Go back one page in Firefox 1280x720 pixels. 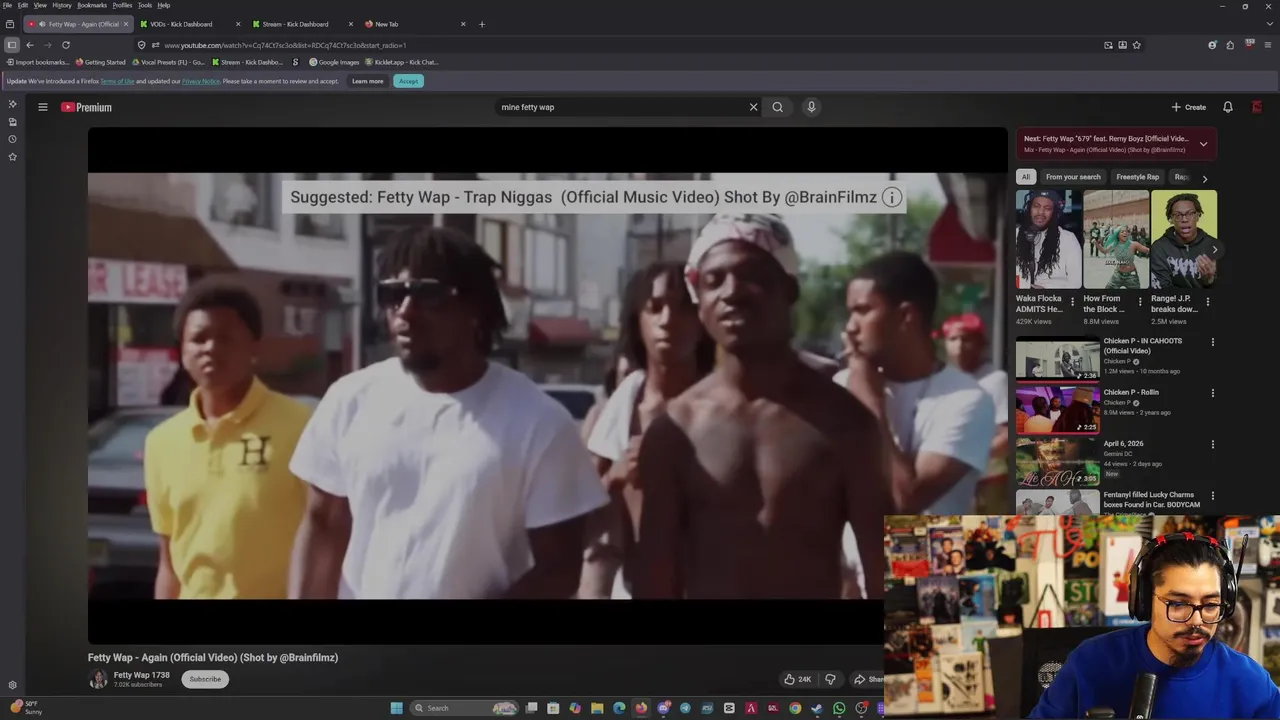coord(30,45)
